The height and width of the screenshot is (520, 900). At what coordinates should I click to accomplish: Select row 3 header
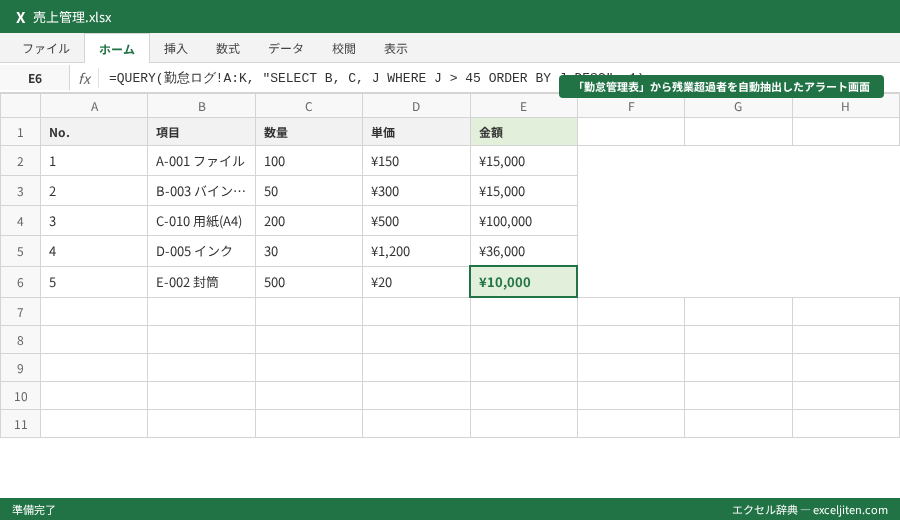[x=20, y=191]
